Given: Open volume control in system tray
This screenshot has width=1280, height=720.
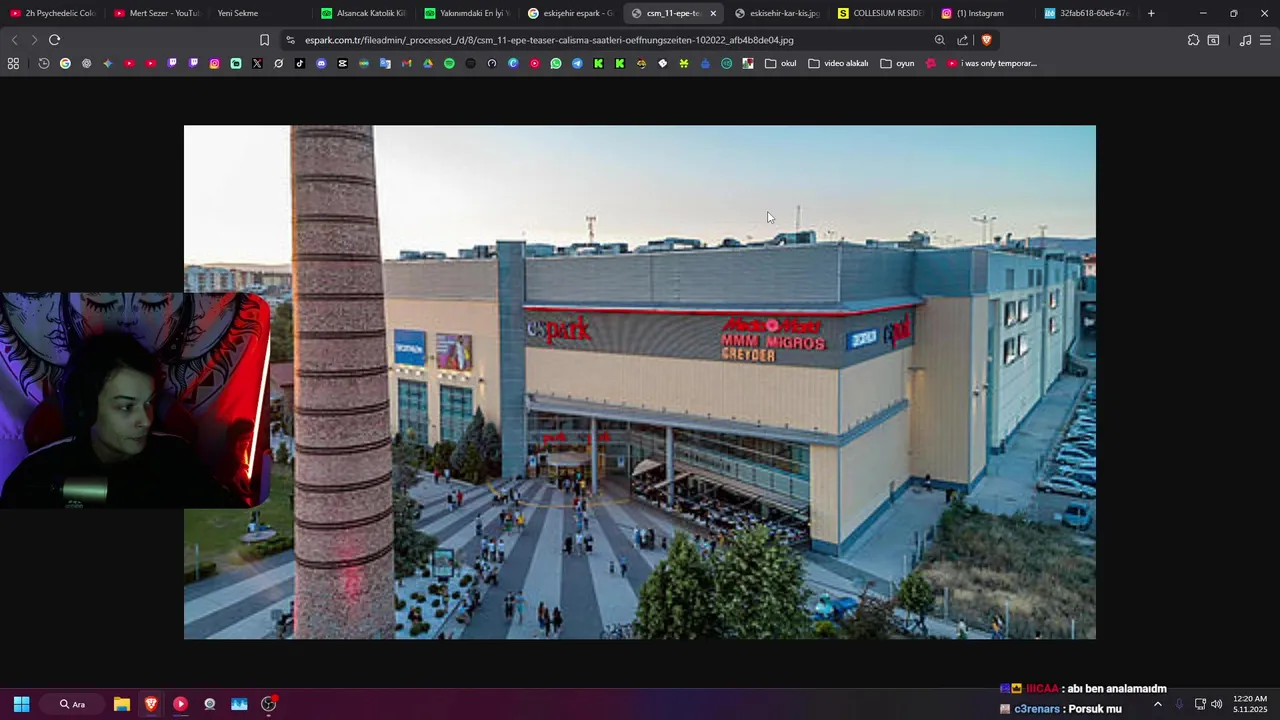Looking at the screenshot, I should pyautogui.click(x=1216, y=704).
